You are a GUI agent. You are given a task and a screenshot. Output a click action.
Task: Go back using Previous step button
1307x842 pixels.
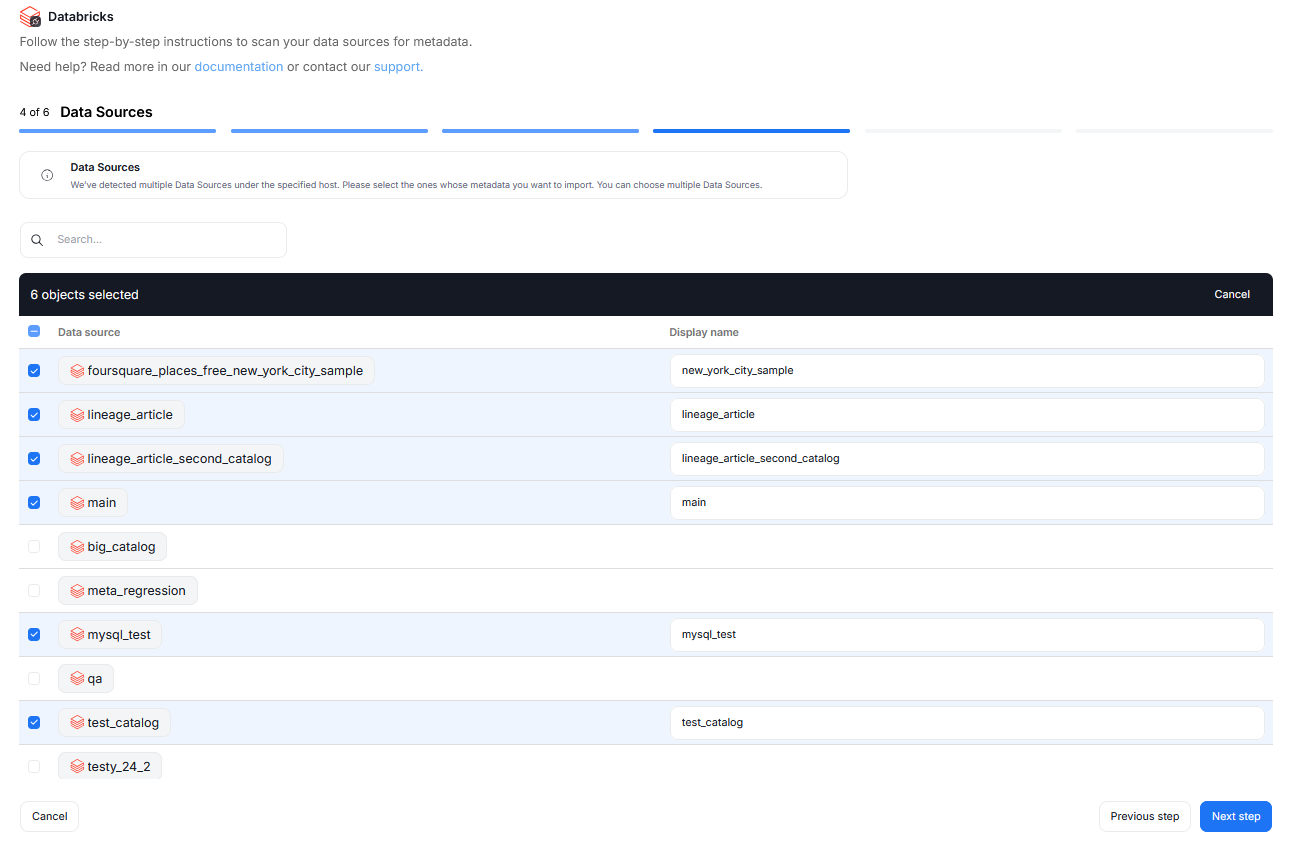pyautogui.click(x=1144, y=816)
